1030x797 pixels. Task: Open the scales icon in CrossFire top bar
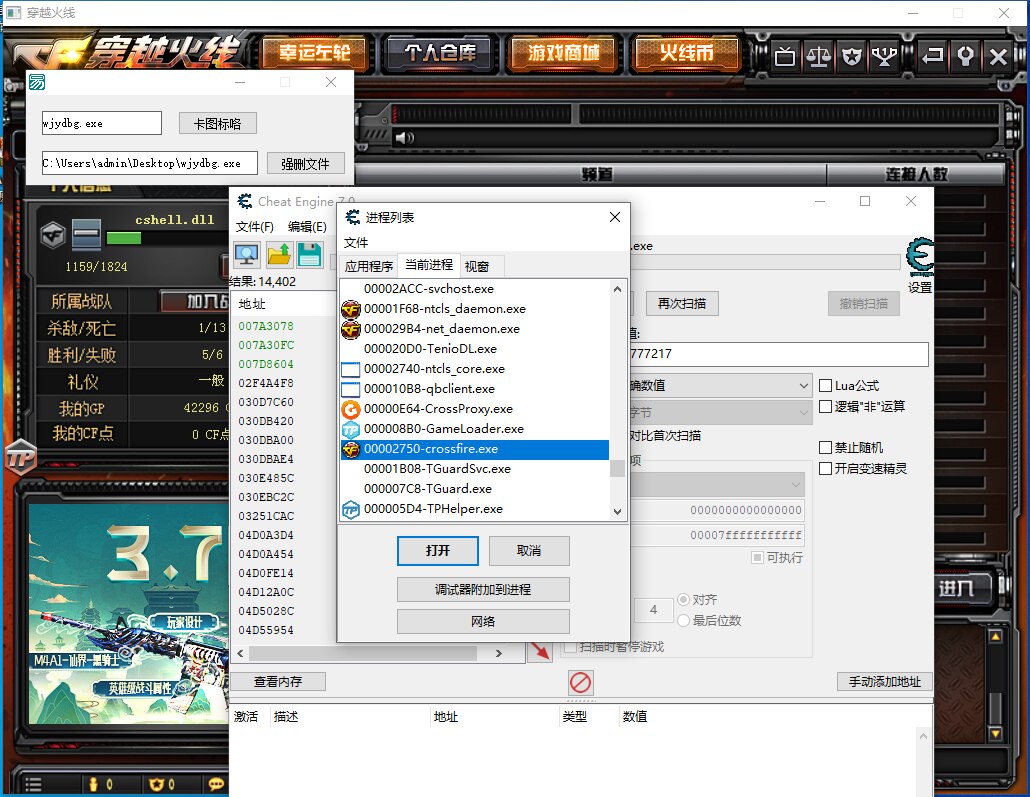click(x=818, y=57)
